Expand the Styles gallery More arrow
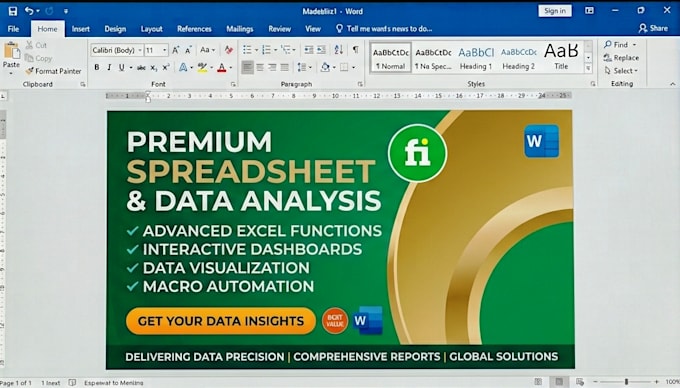Image resolution: width=680 pixels, height=388 pixels. (588, 68)
